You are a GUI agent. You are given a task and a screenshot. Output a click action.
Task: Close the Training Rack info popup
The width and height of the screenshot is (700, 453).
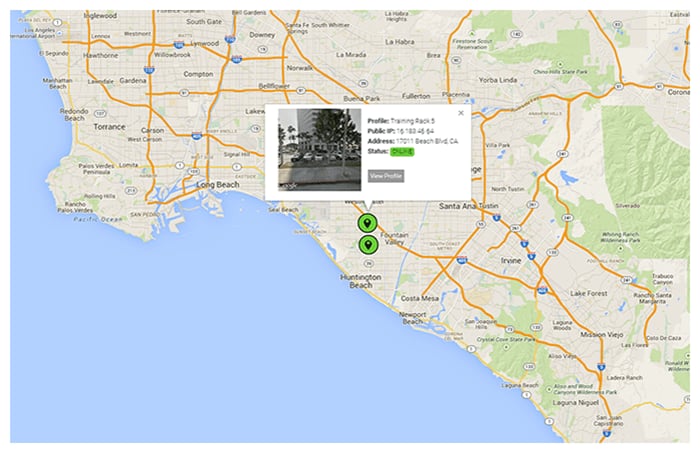(461, 113)
